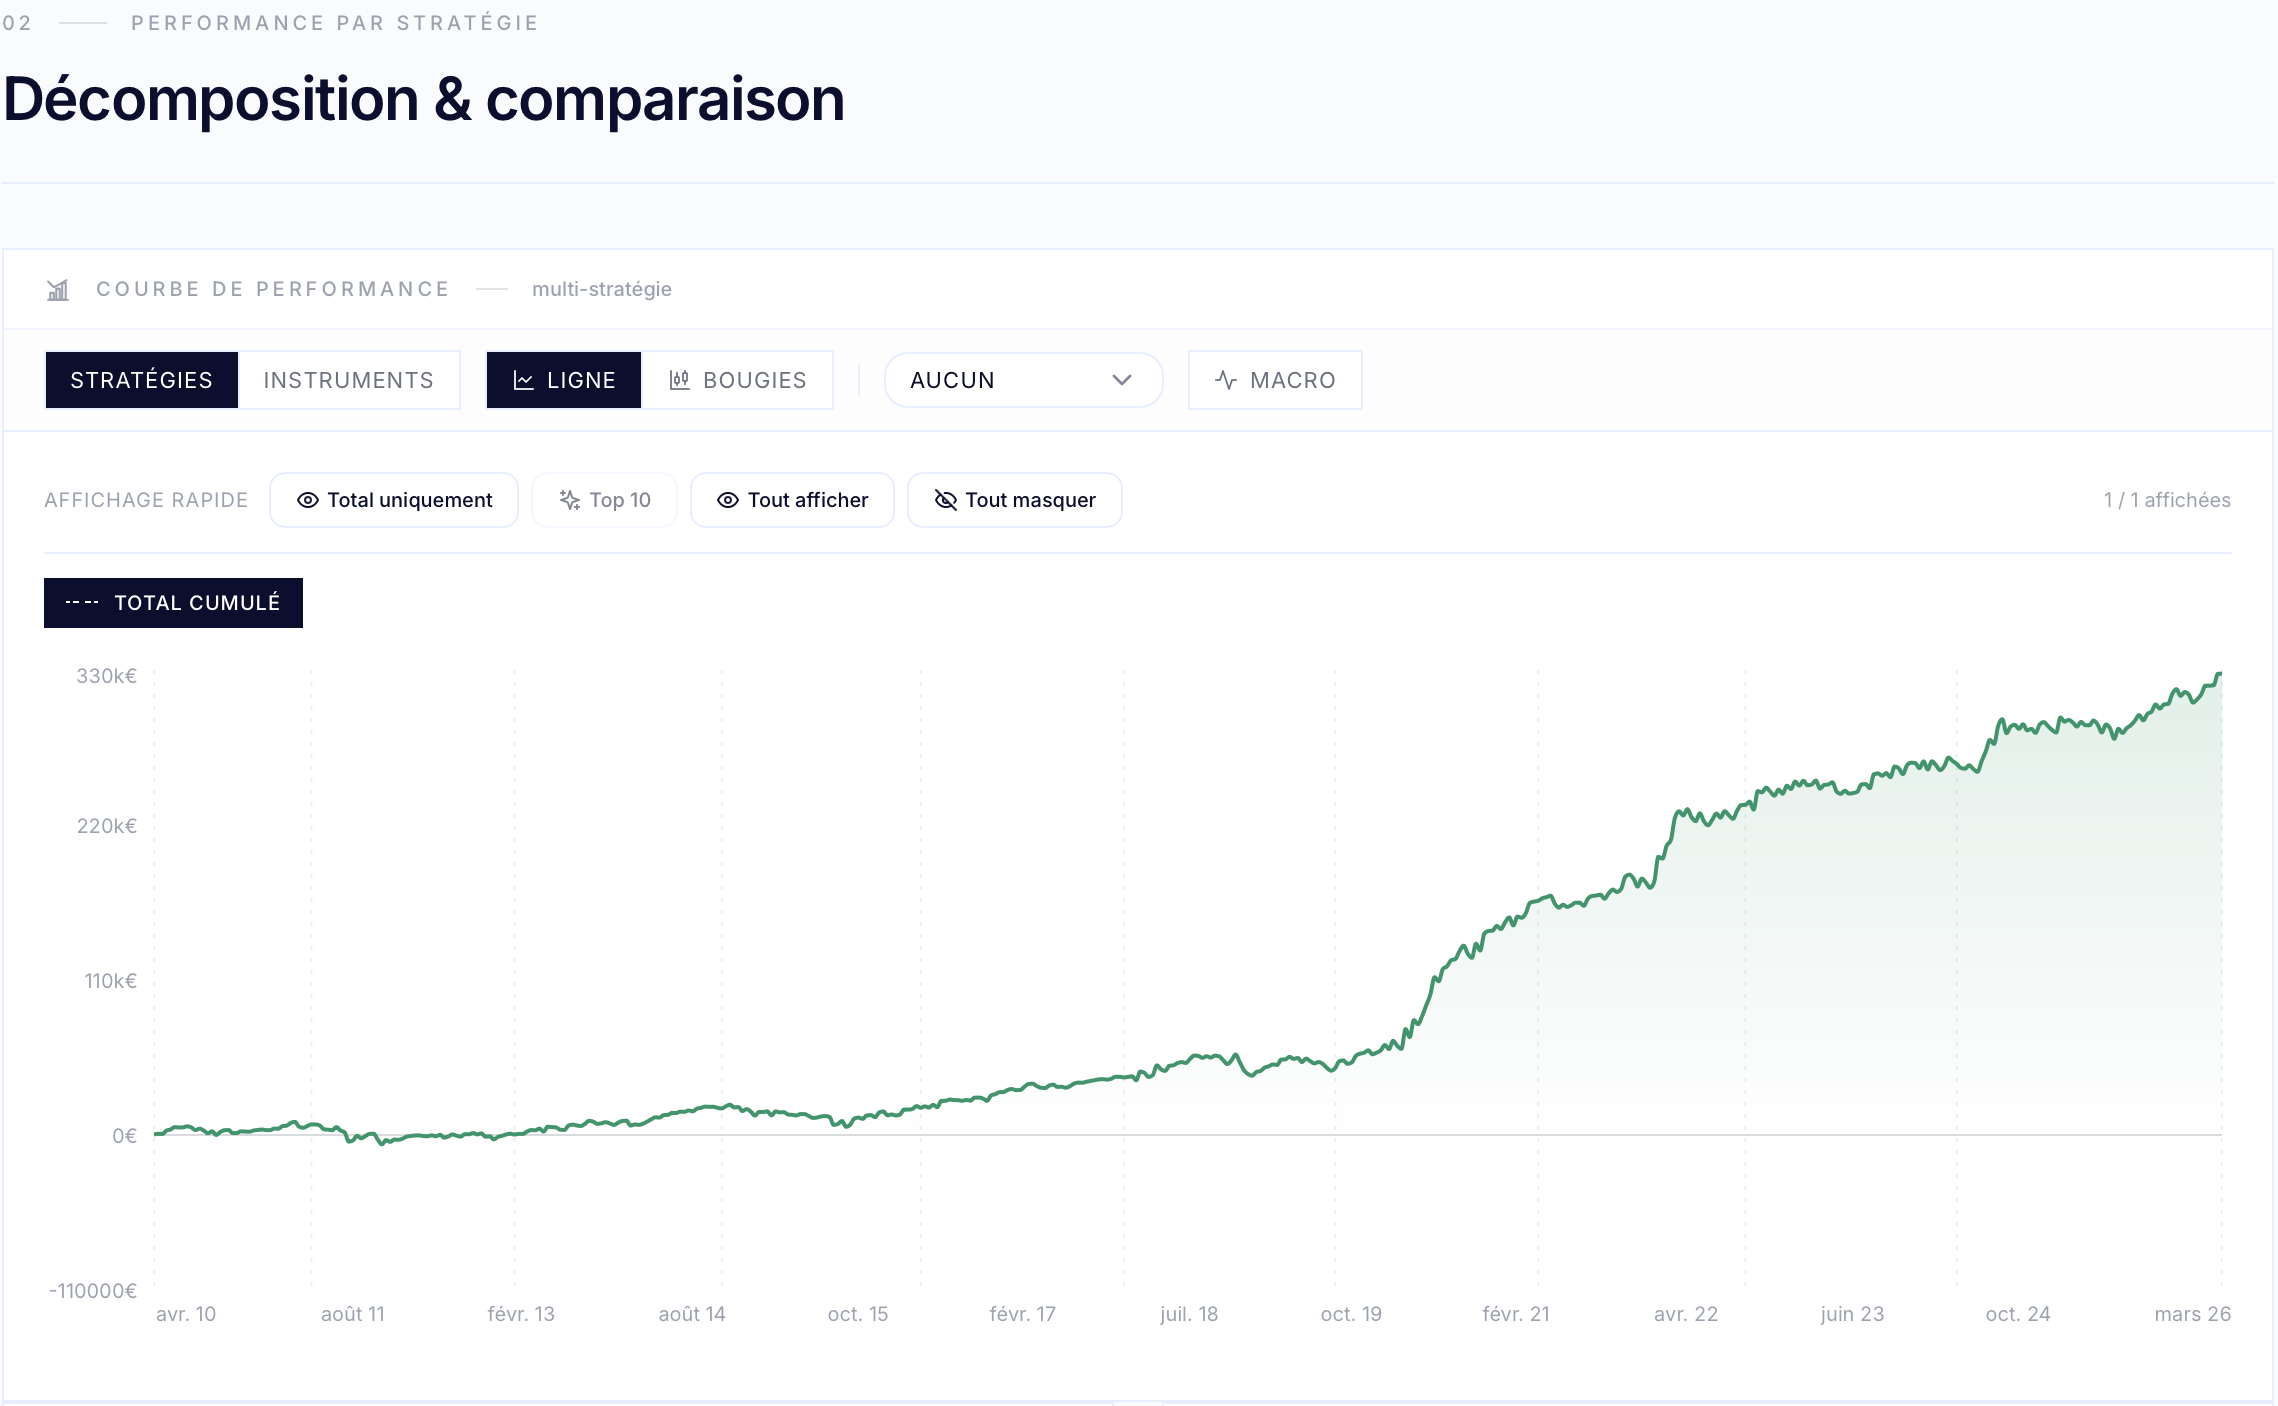Expand the AUCUN dropdown chevron arrow

pos(1122,380)
